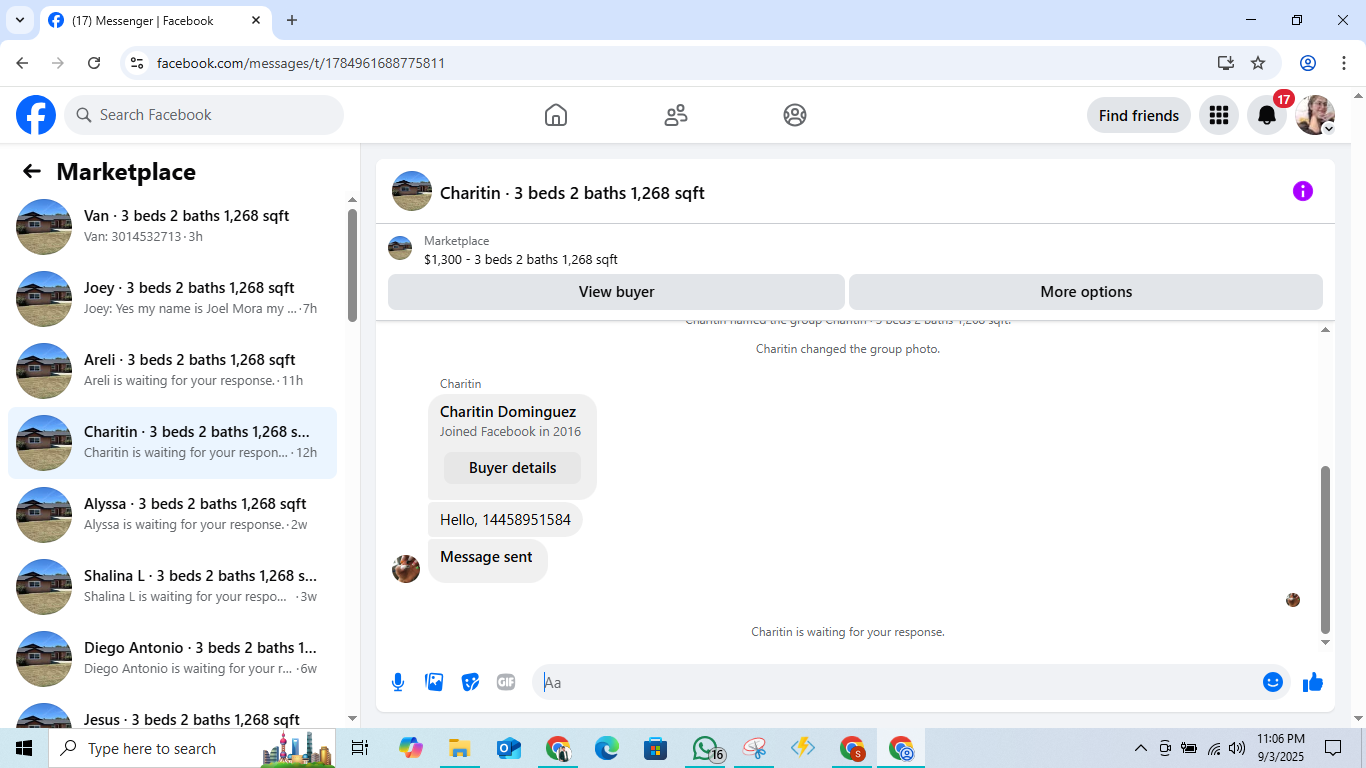Open the Windows Start menu
The height and width of the screenshot is (768, 1366).
[24, 748]
